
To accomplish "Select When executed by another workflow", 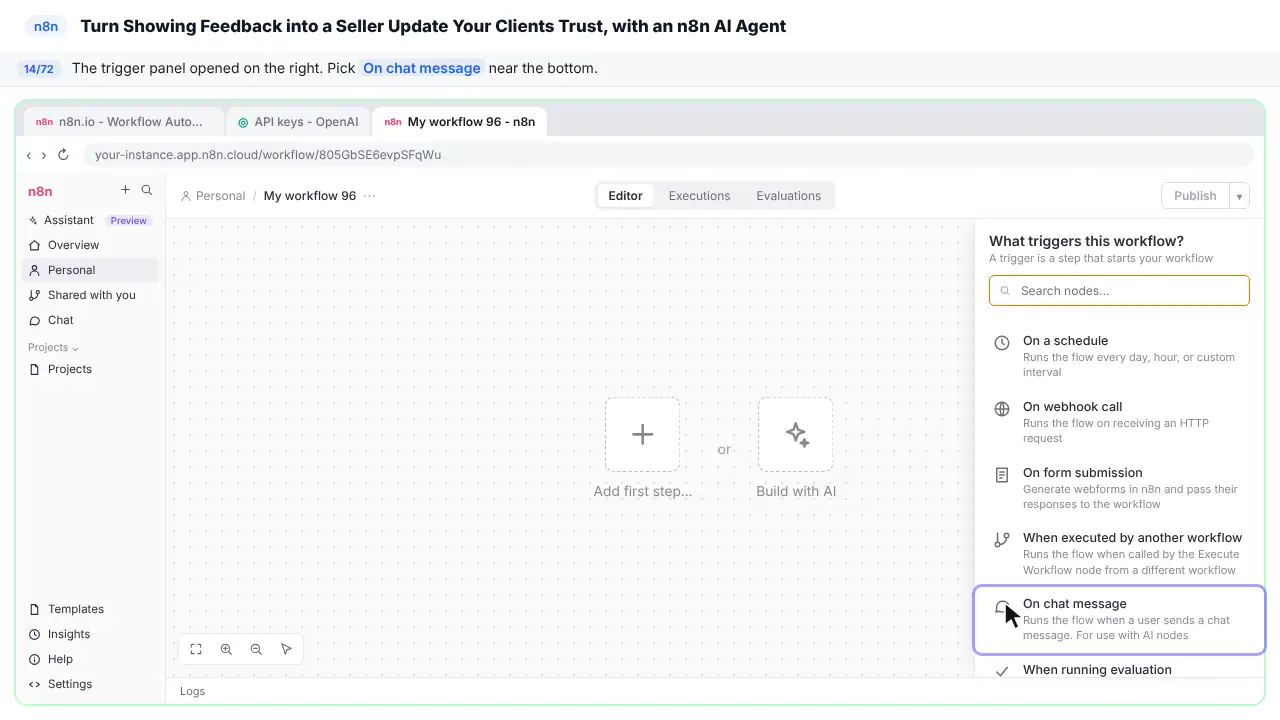I will [1119, 553].
